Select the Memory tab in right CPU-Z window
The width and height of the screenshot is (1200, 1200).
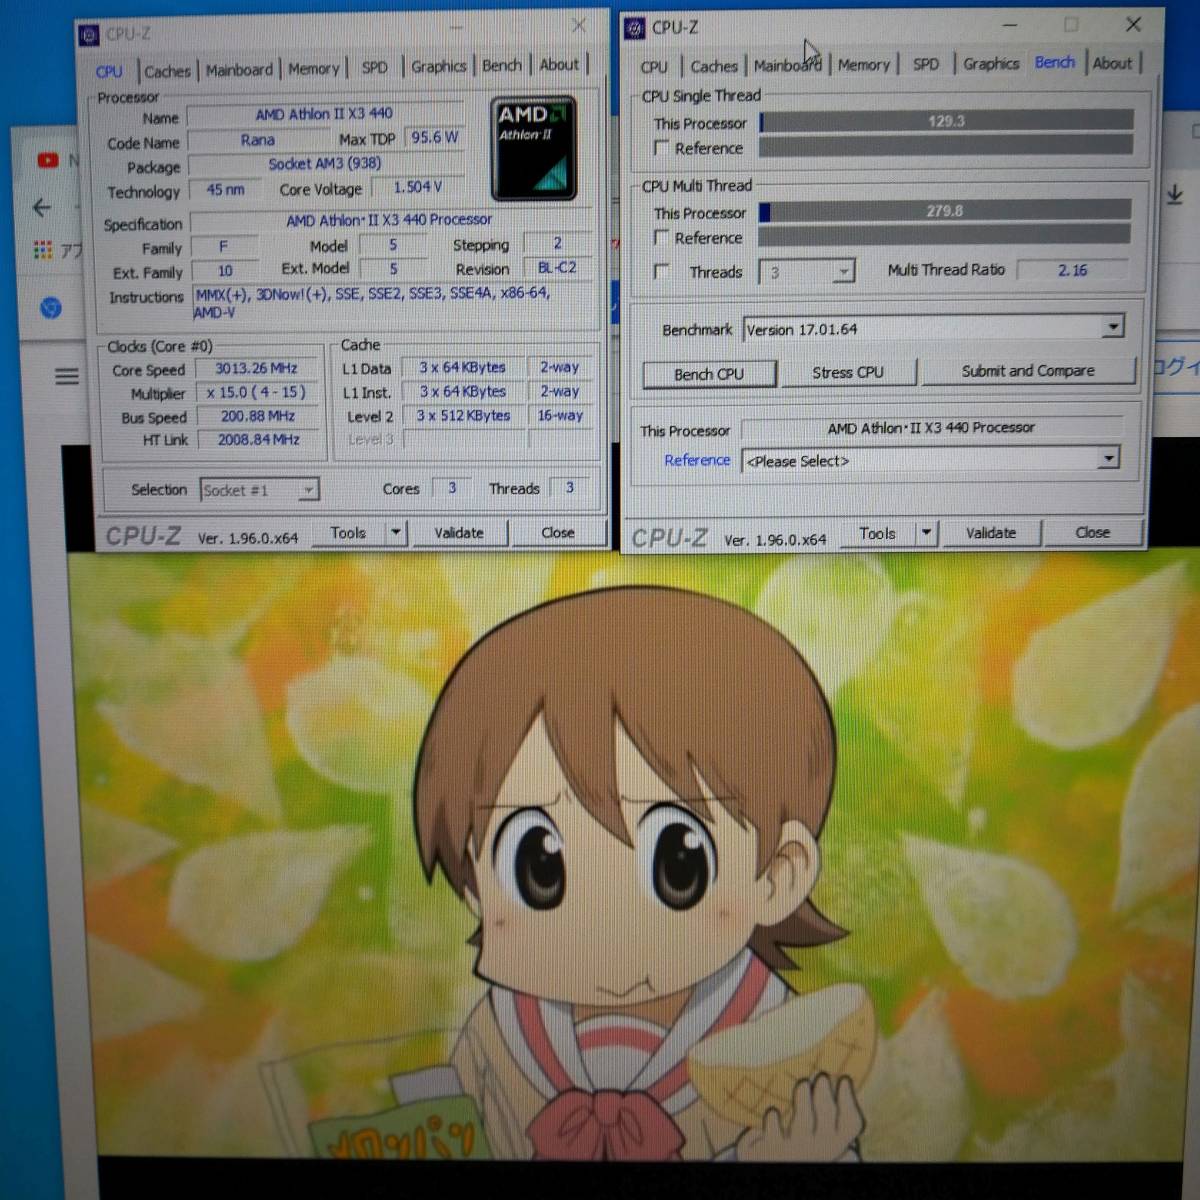click(864, 65)
